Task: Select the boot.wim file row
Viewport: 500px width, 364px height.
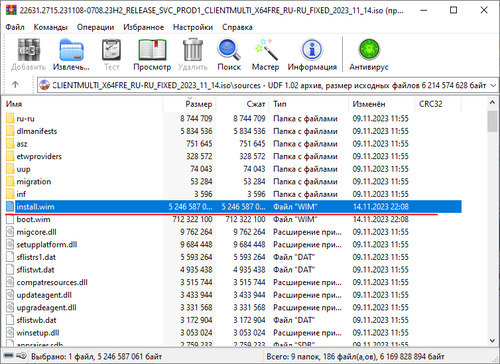Action: (x=233, y=219)
